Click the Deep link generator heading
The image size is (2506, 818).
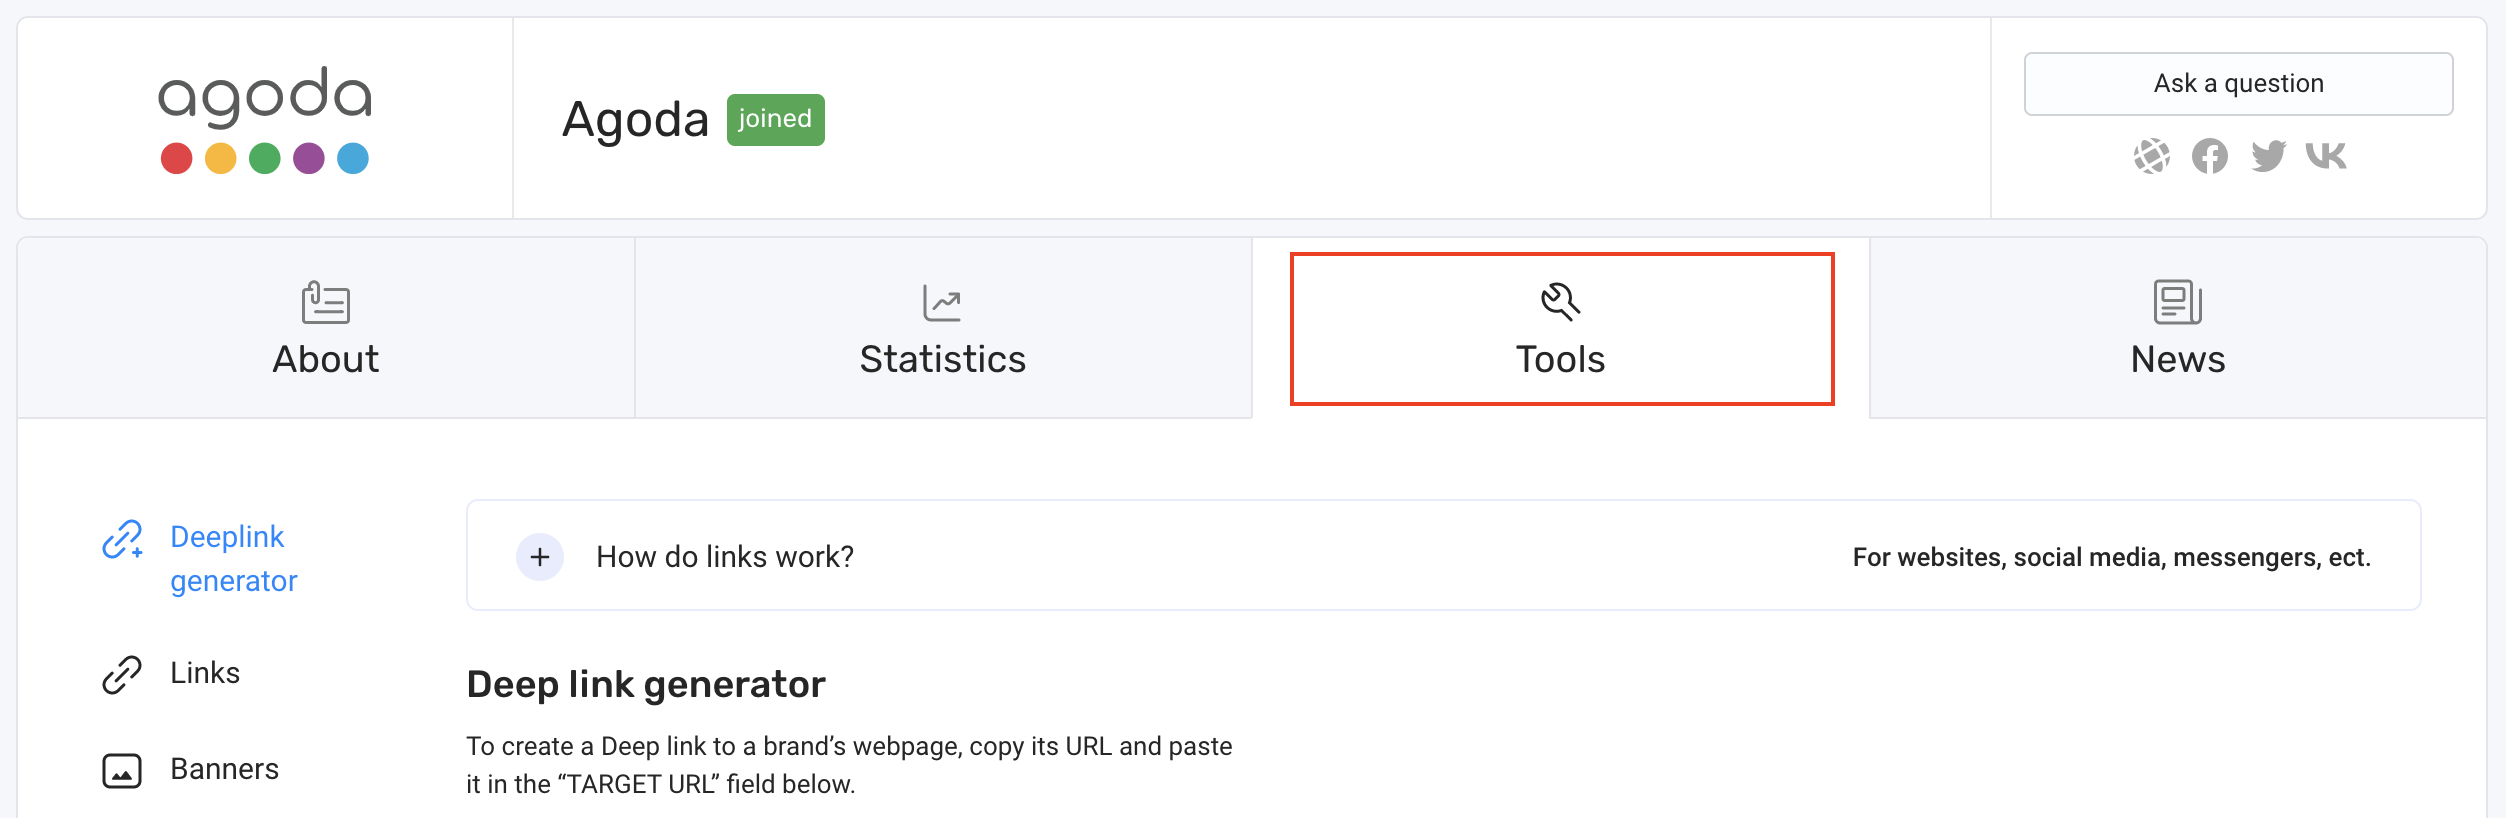[646, 685]
